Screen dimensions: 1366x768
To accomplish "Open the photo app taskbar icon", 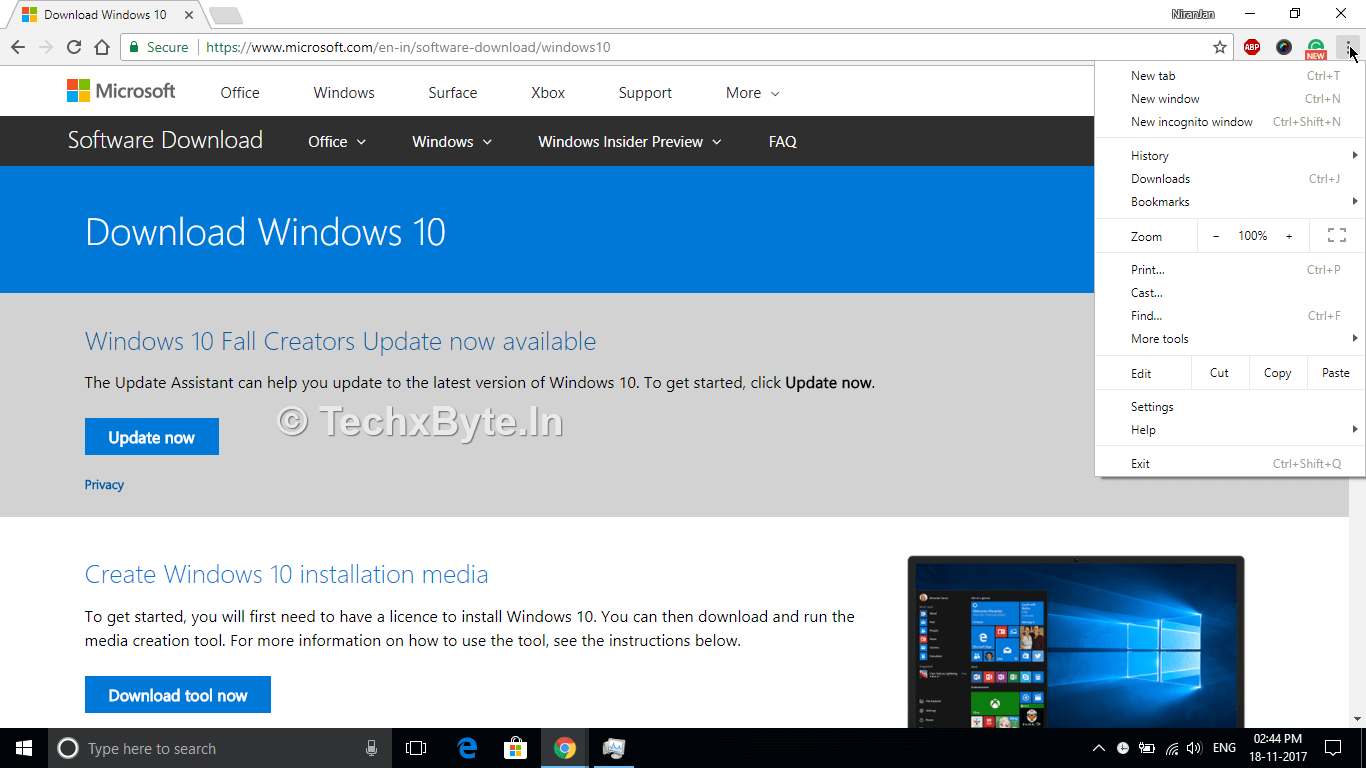I will tap(614, 748).
